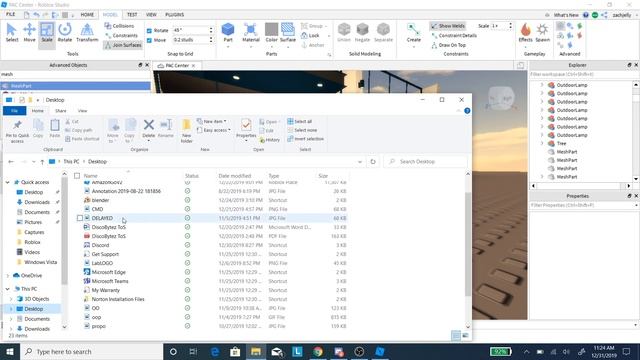Click Select all in File Explorer
This screenshot has width=640, height=360.
[x=300, y=121]
